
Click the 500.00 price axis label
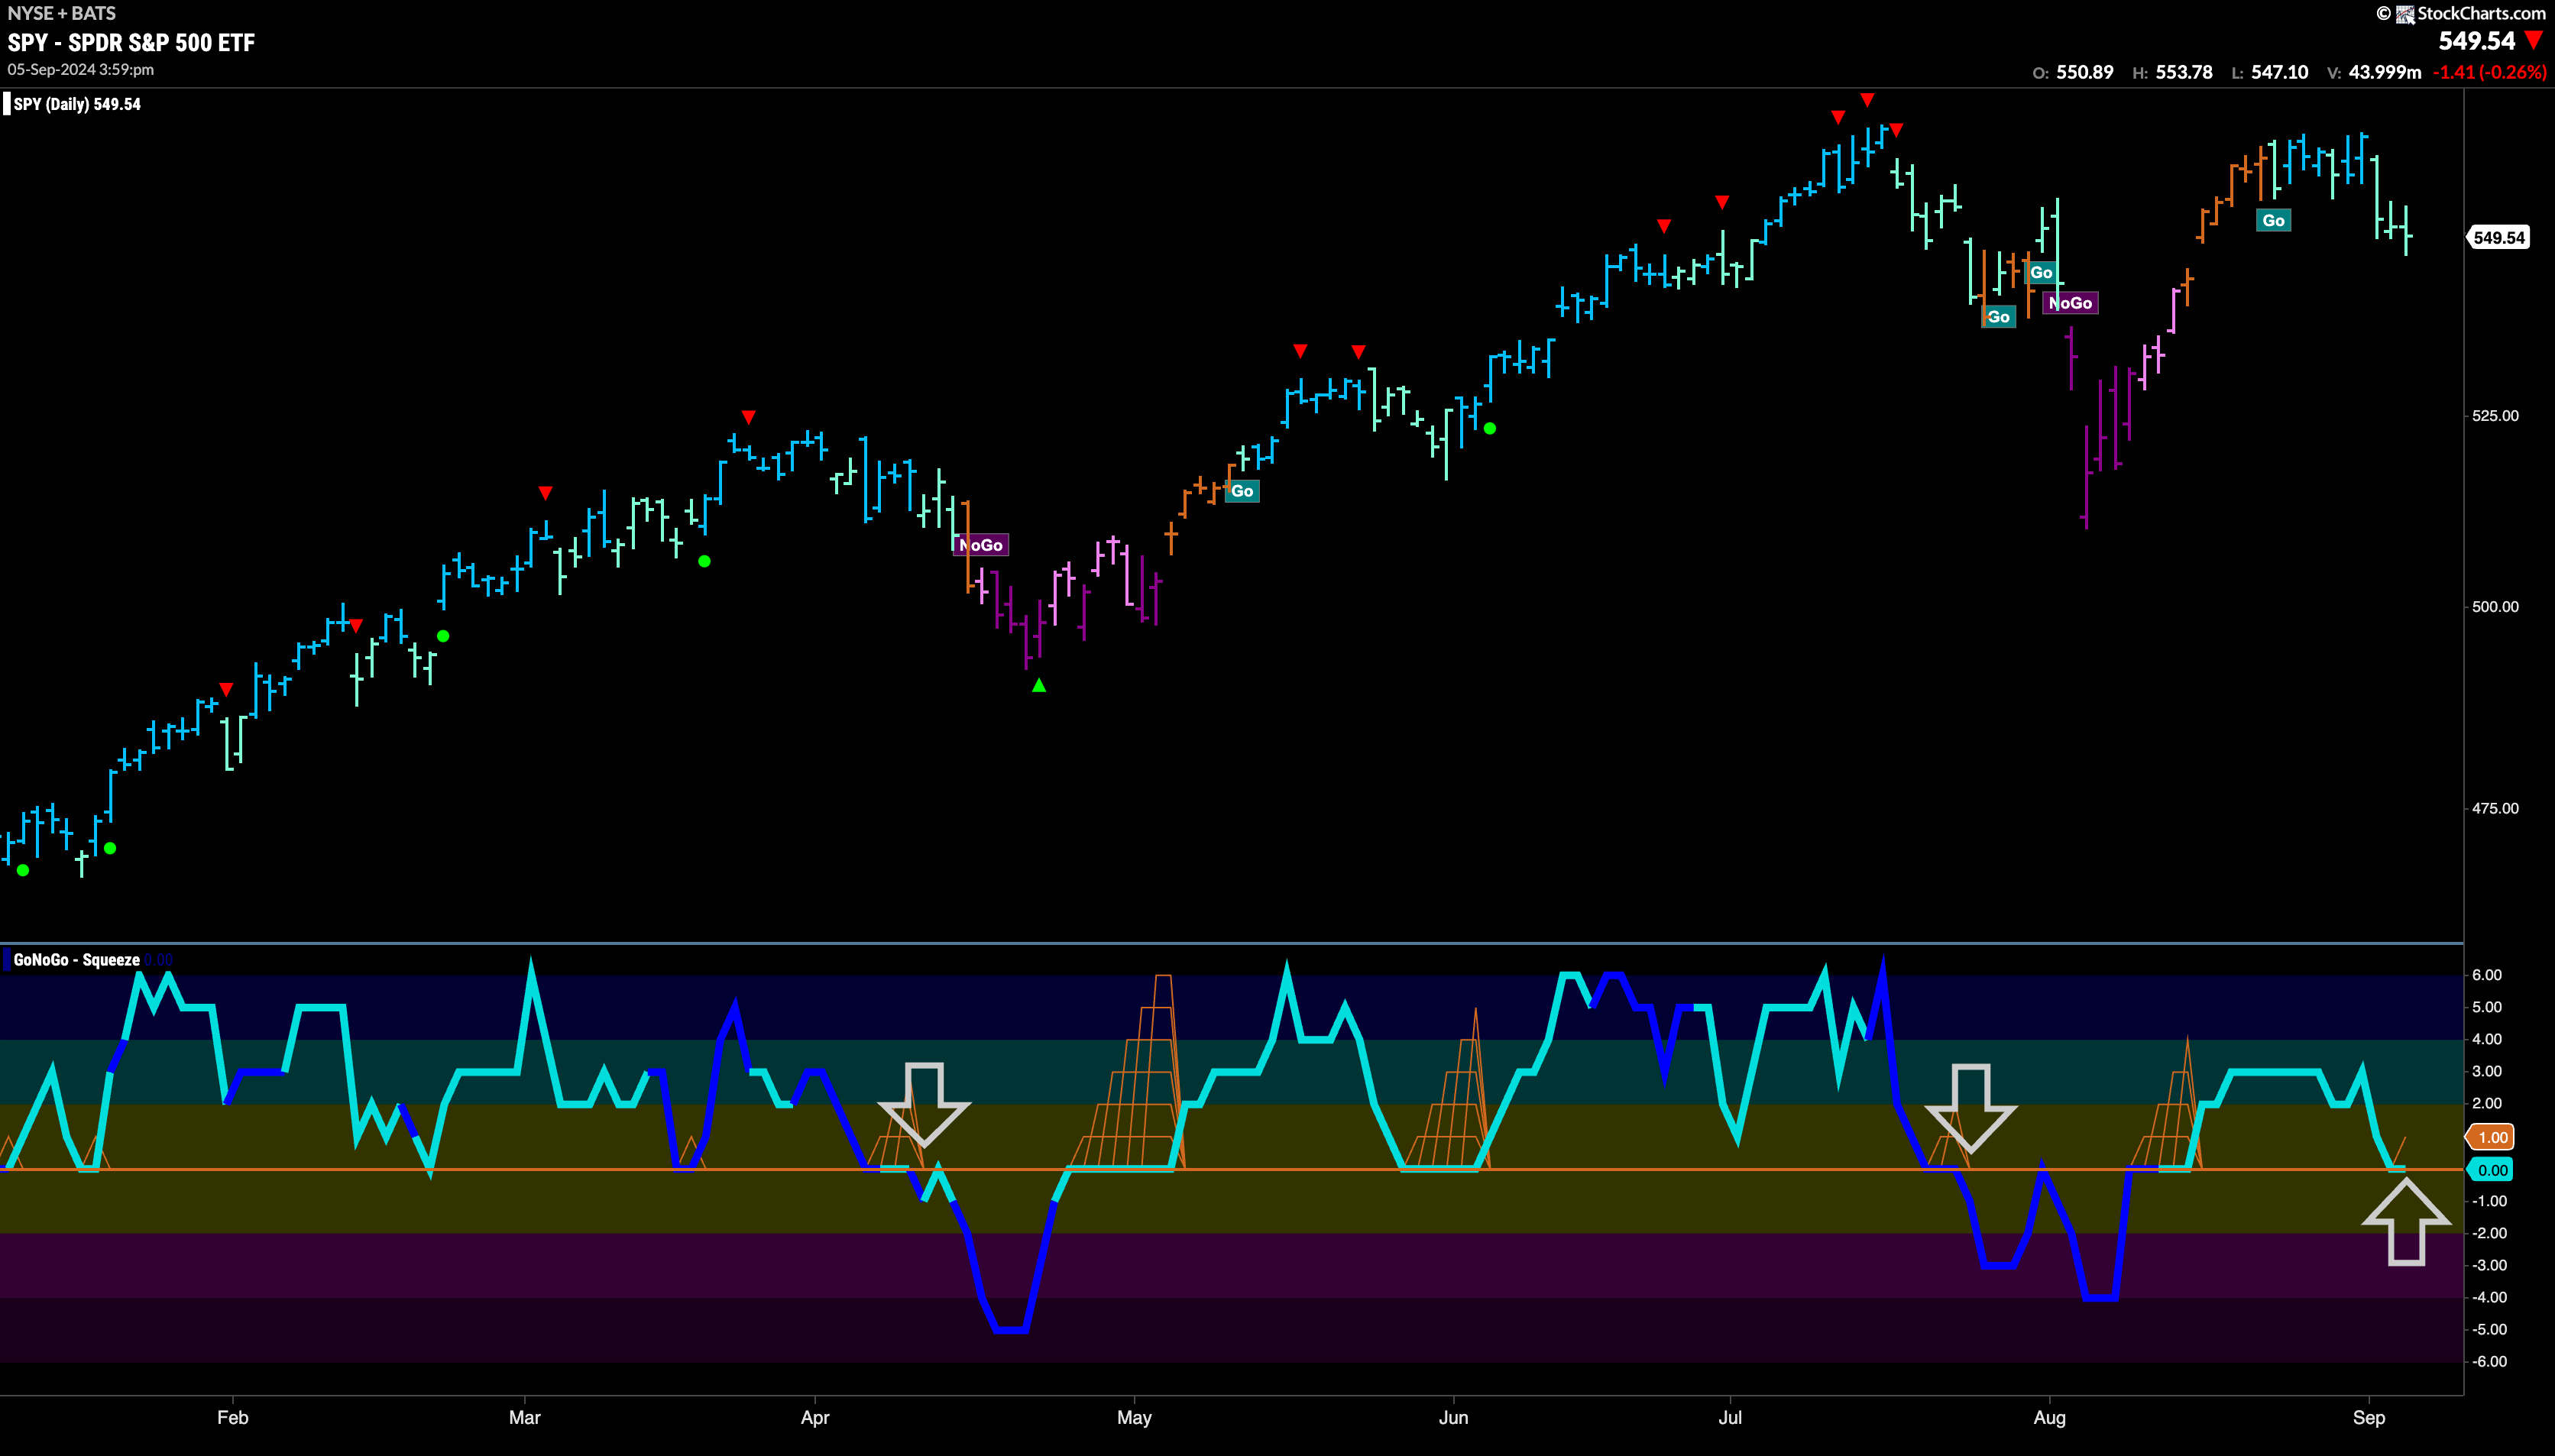coord(2495,607)
